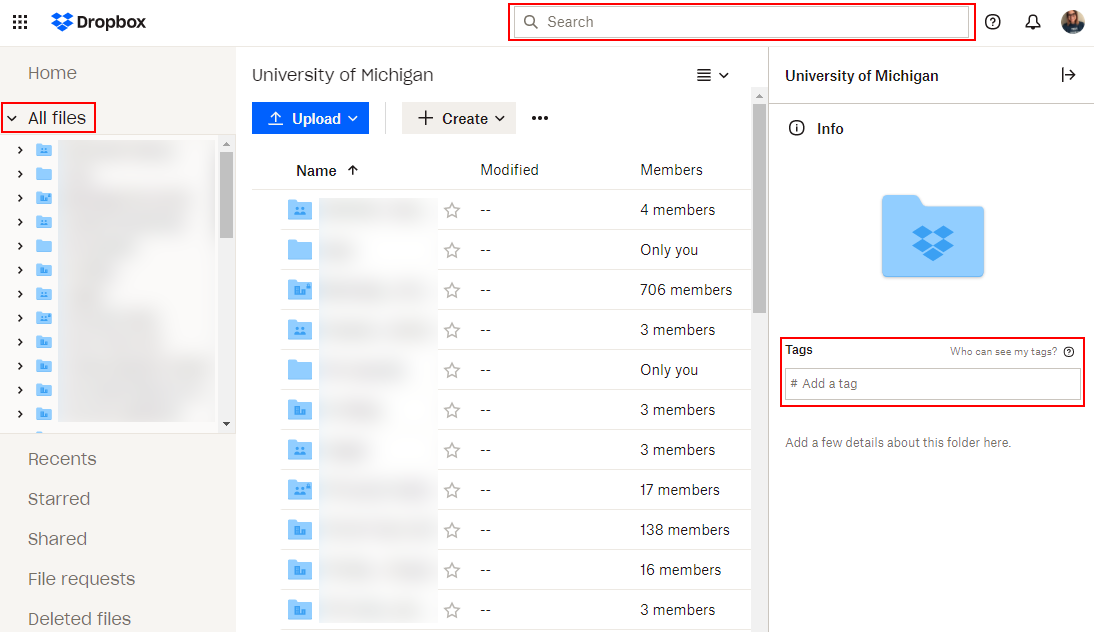
Task: Open the Create dropdown menu
Action: tap(459, 118)
